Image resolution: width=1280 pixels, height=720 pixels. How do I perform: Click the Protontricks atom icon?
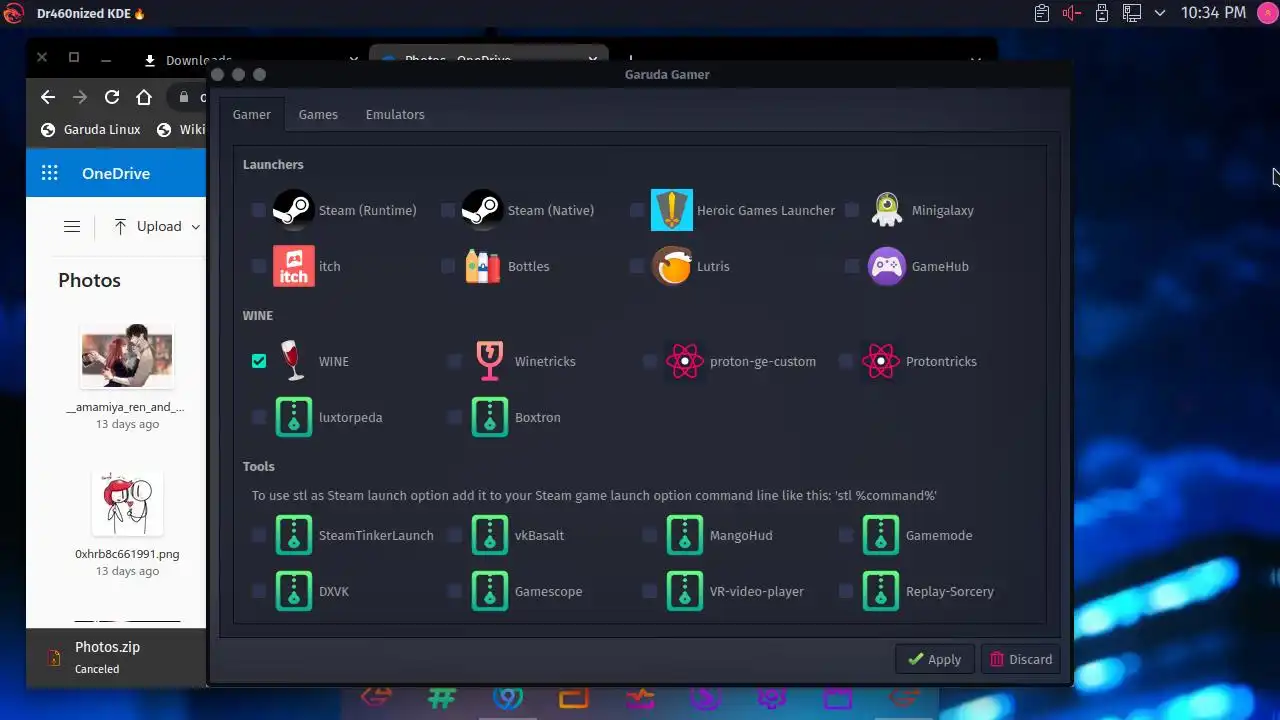pyautogui.click(x=881, y=361)
